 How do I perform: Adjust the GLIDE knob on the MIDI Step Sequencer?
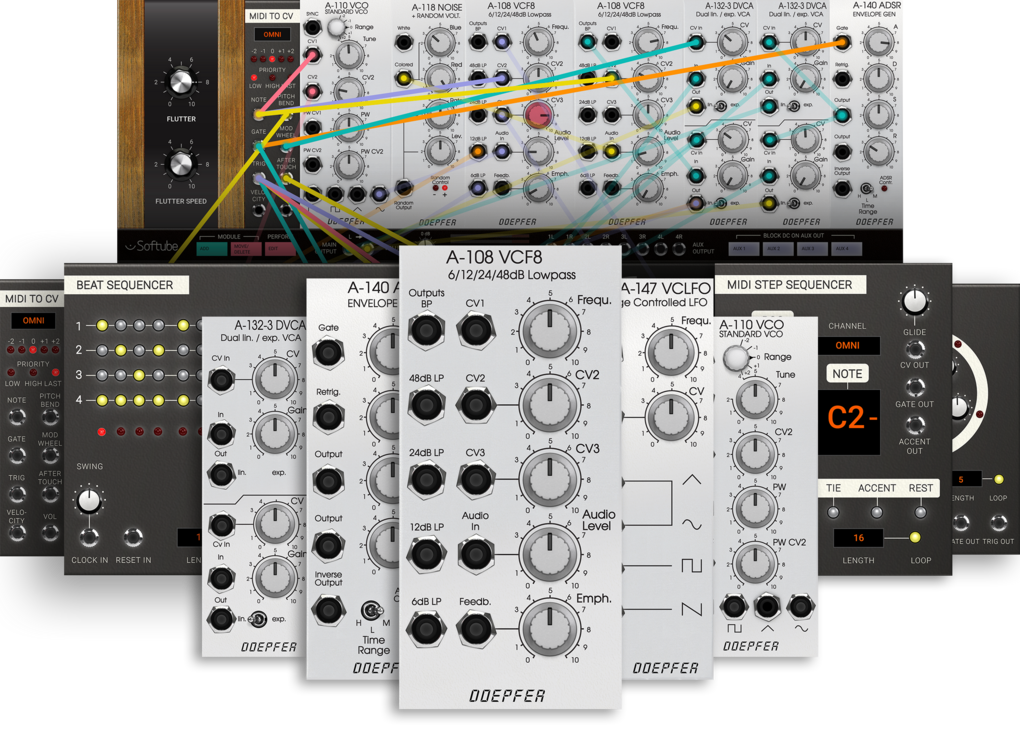coord(914,303)
